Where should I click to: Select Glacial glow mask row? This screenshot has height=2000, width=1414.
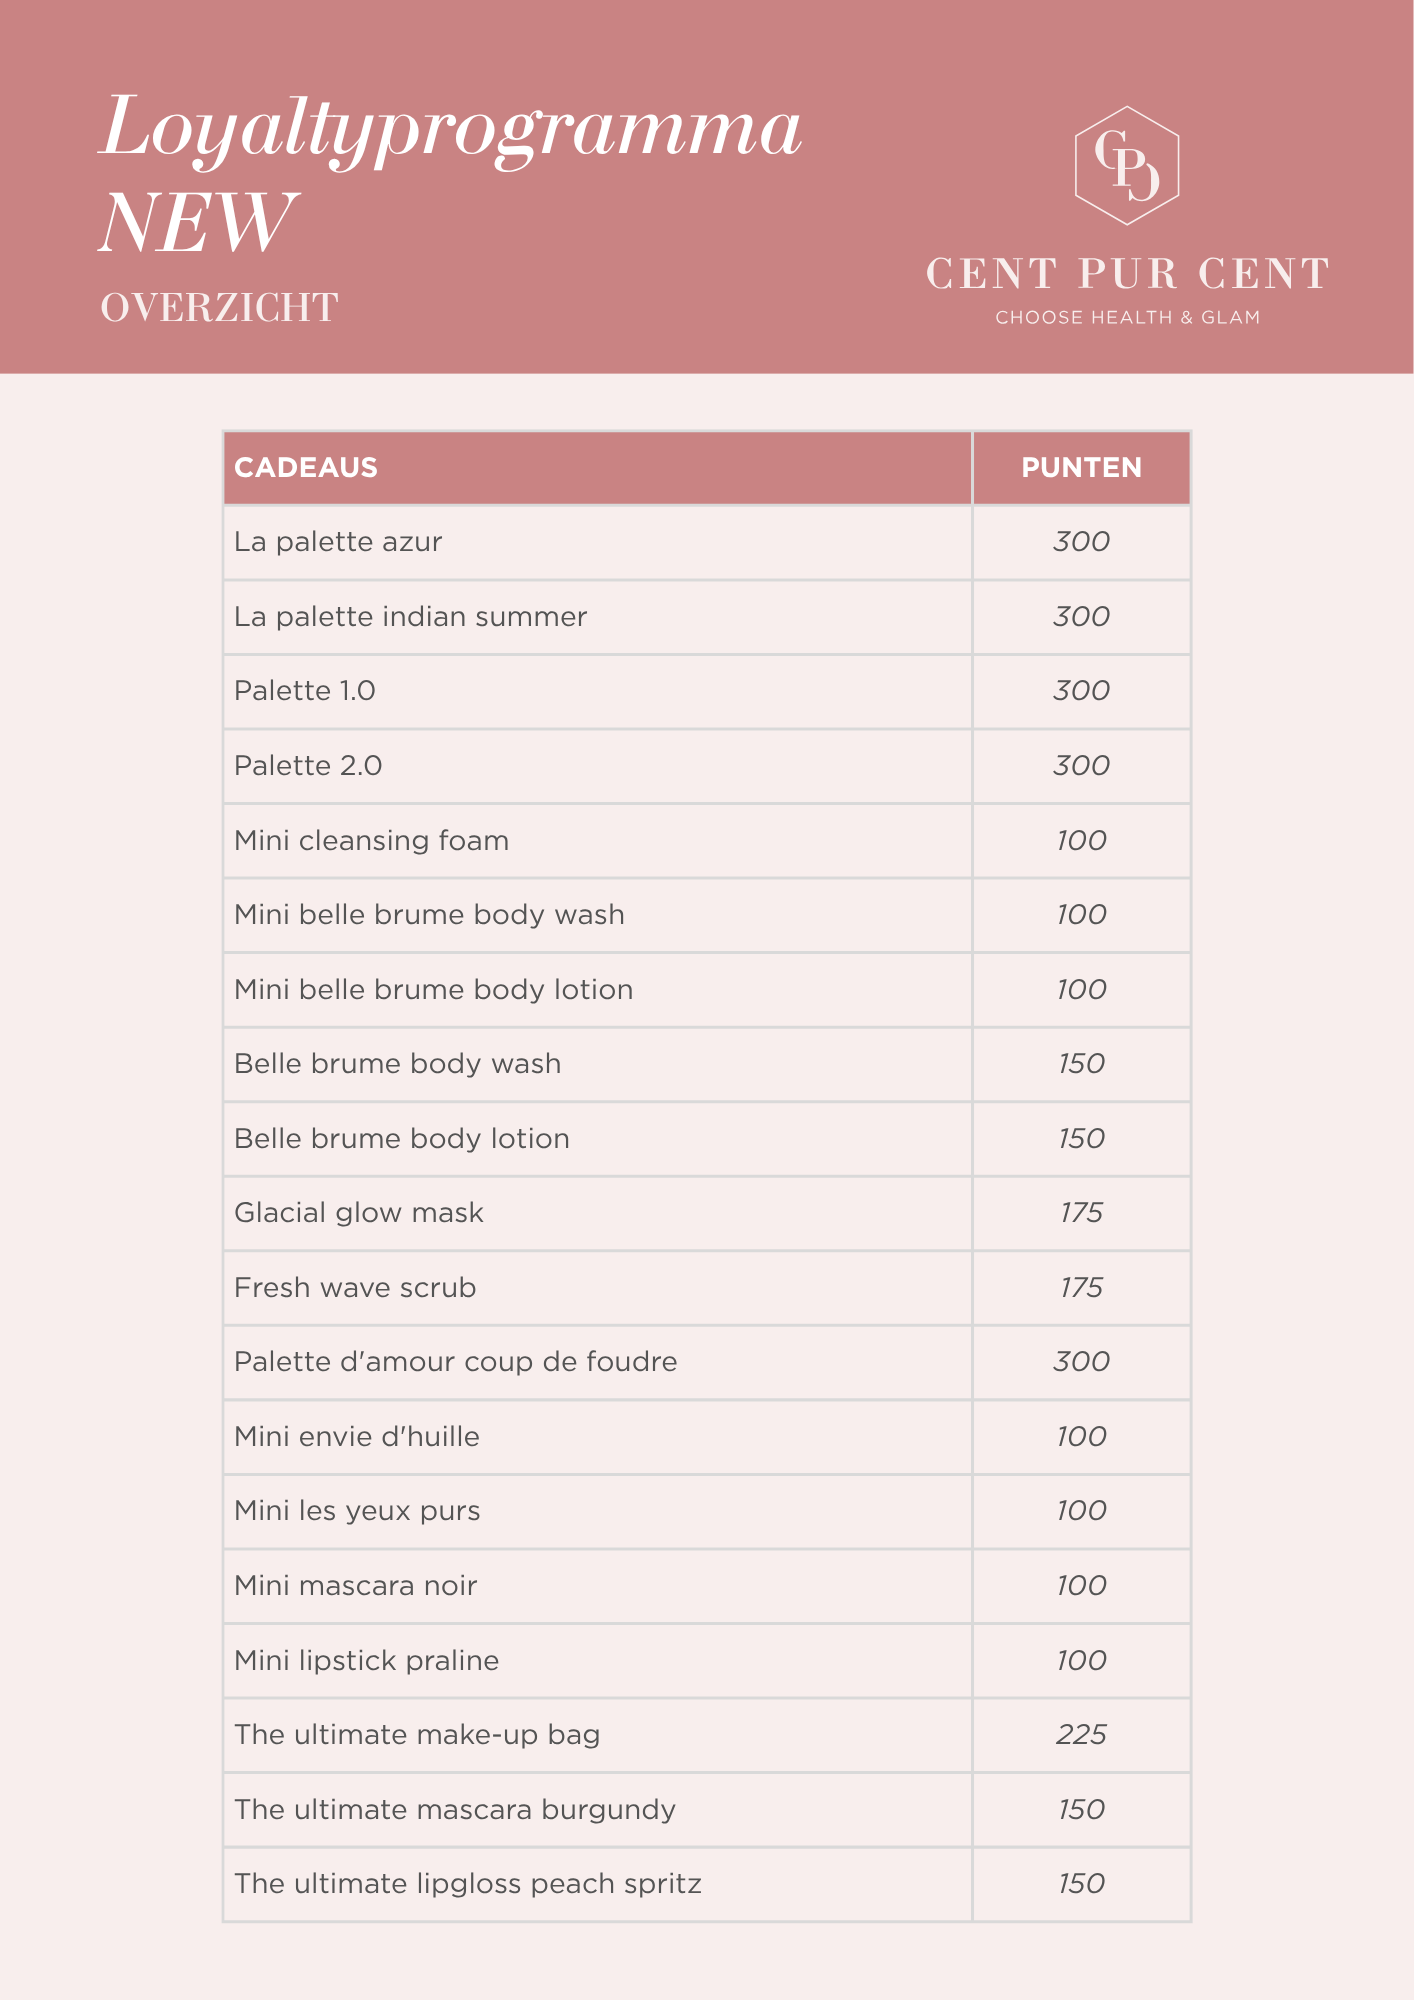[x=358, y=1213]
